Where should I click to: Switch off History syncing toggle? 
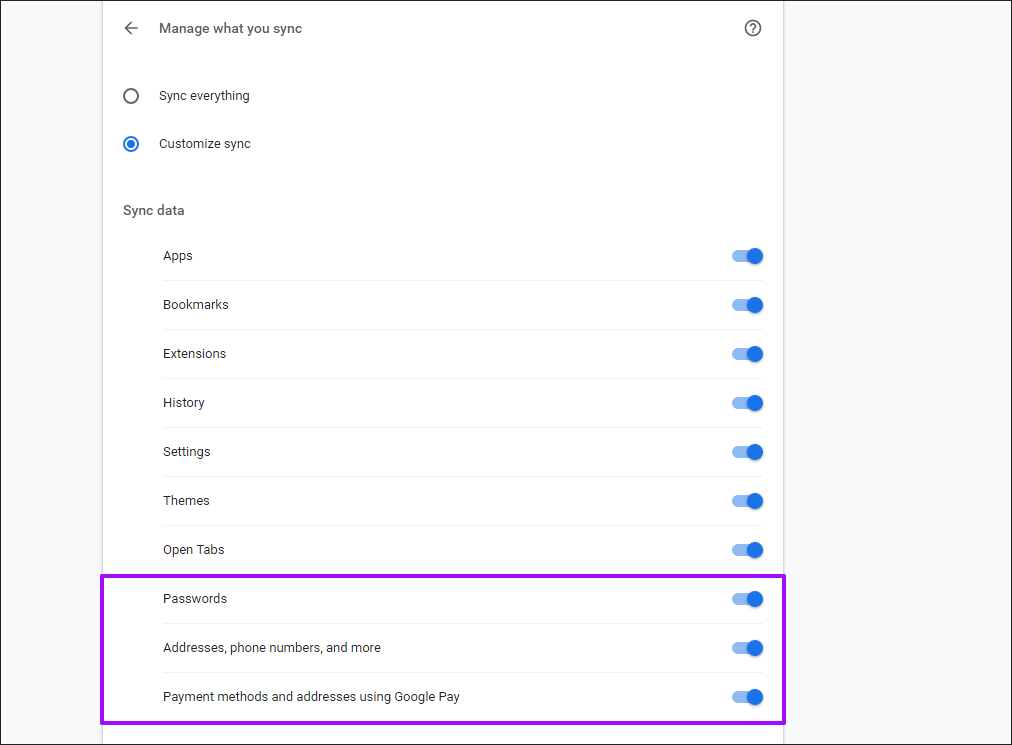(x=747, y=403)
